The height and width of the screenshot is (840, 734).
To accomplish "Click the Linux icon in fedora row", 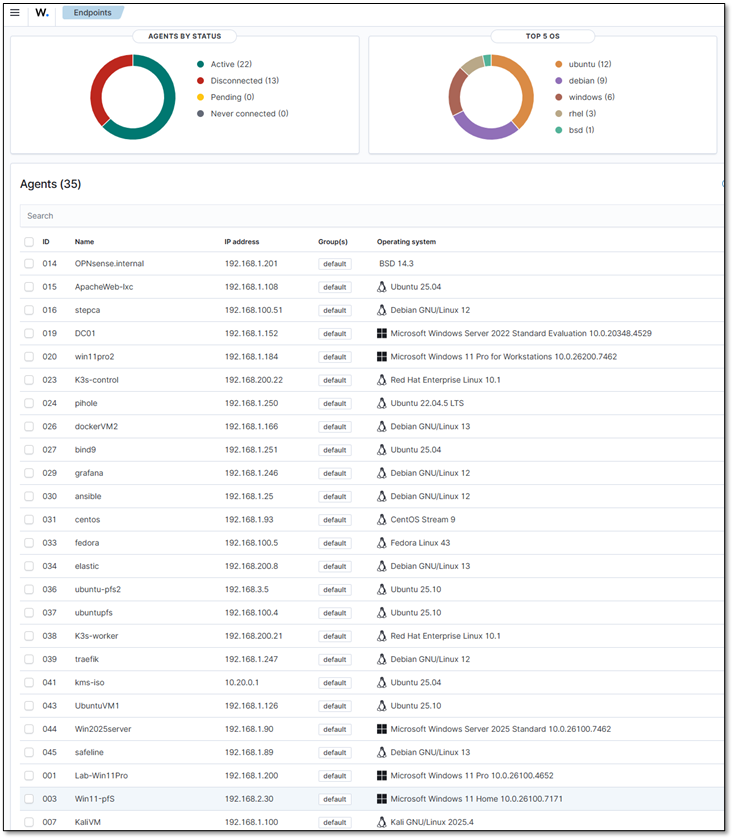I will (x=381, y=543).
